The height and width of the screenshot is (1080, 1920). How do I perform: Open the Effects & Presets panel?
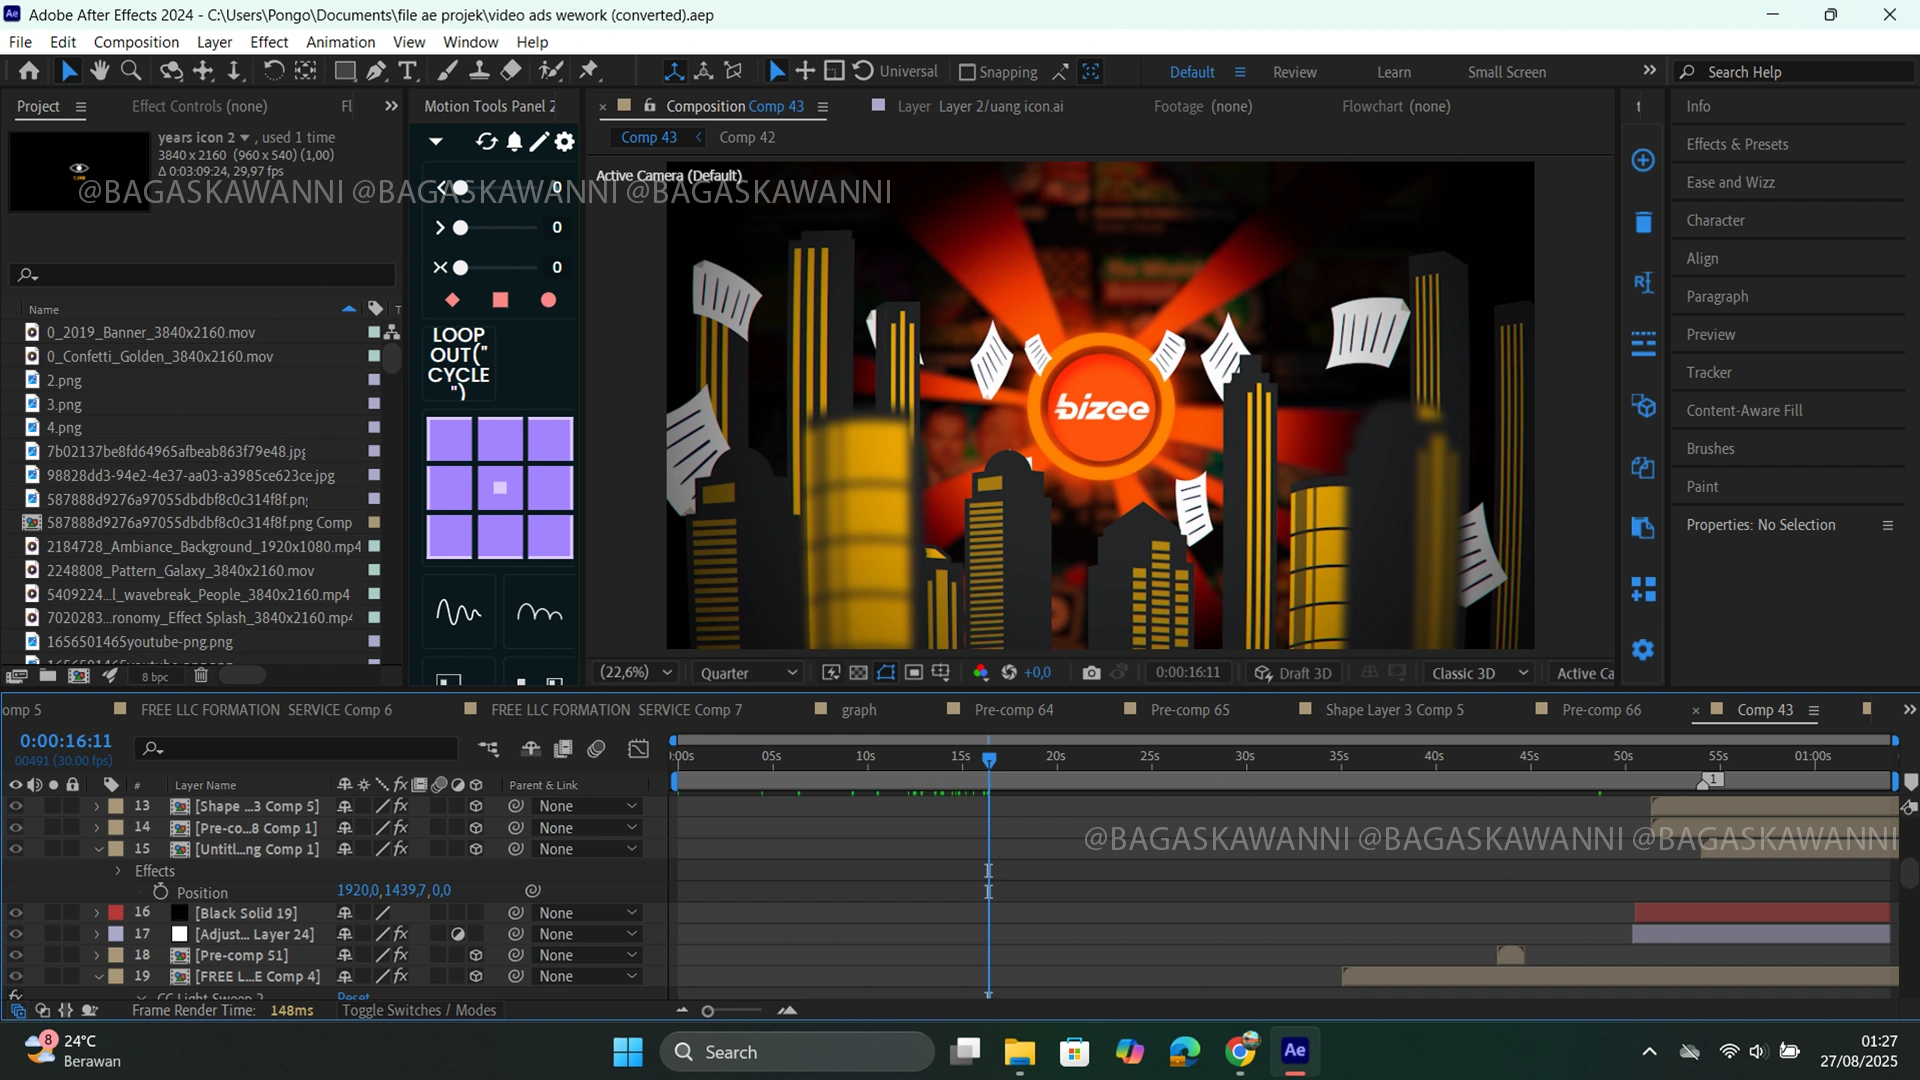click(x=1737, y=144)
